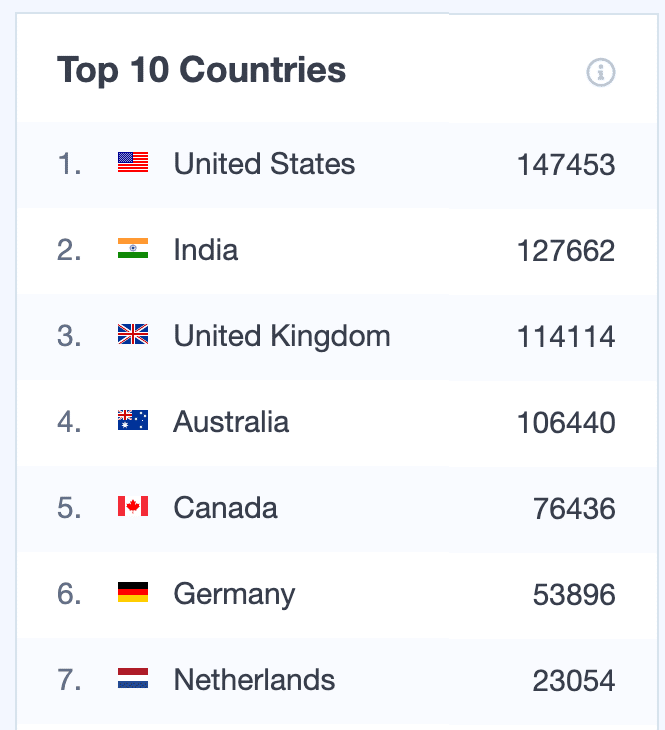Click the United Kingdom count 114114
The image size is (665, 730).
pyautogui.click(x=566, y=337)
